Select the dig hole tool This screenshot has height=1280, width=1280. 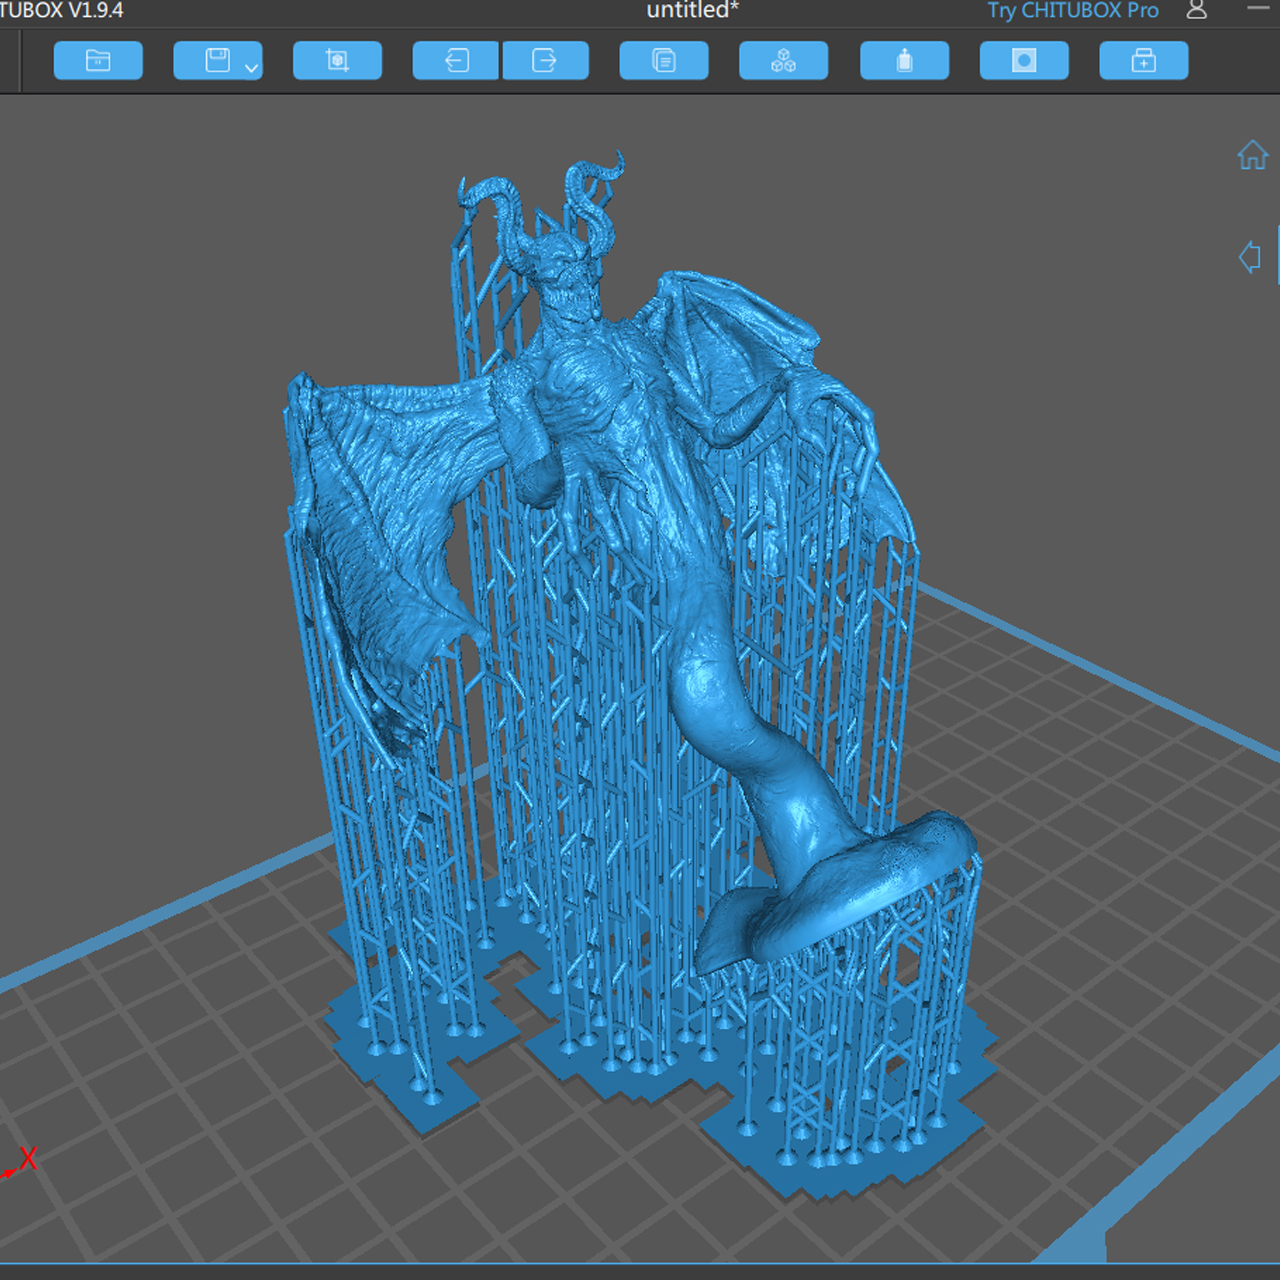click(1024, 61)
